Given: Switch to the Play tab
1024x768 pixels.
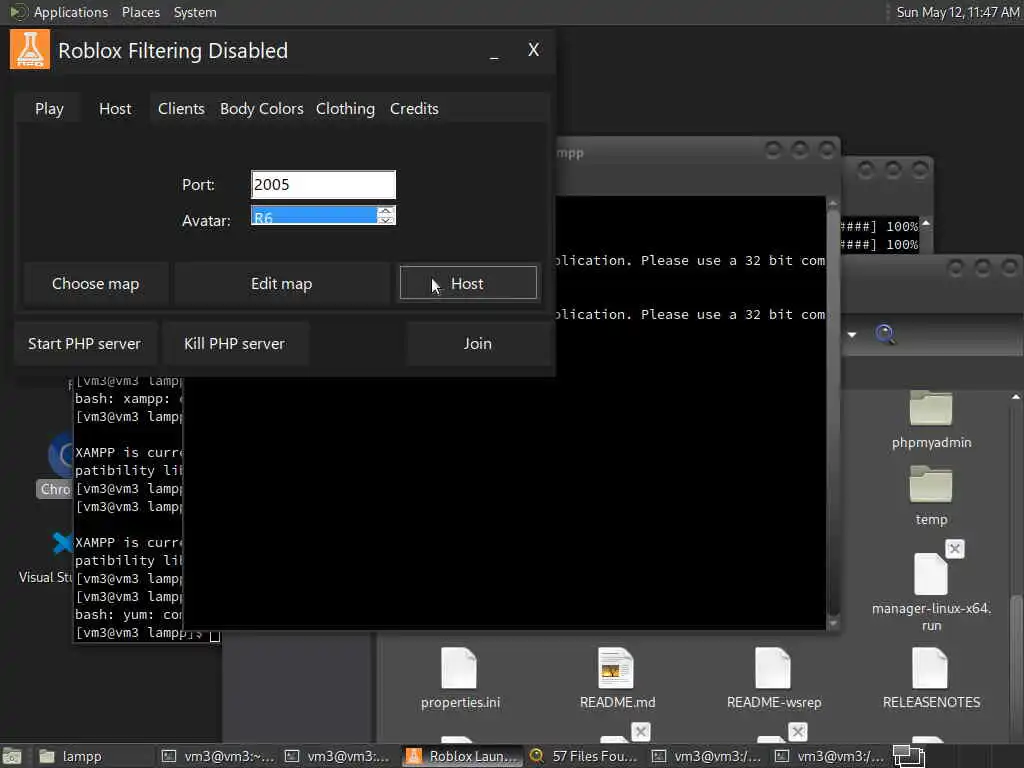Looking at the screenshot, I should tap(49, 108).
